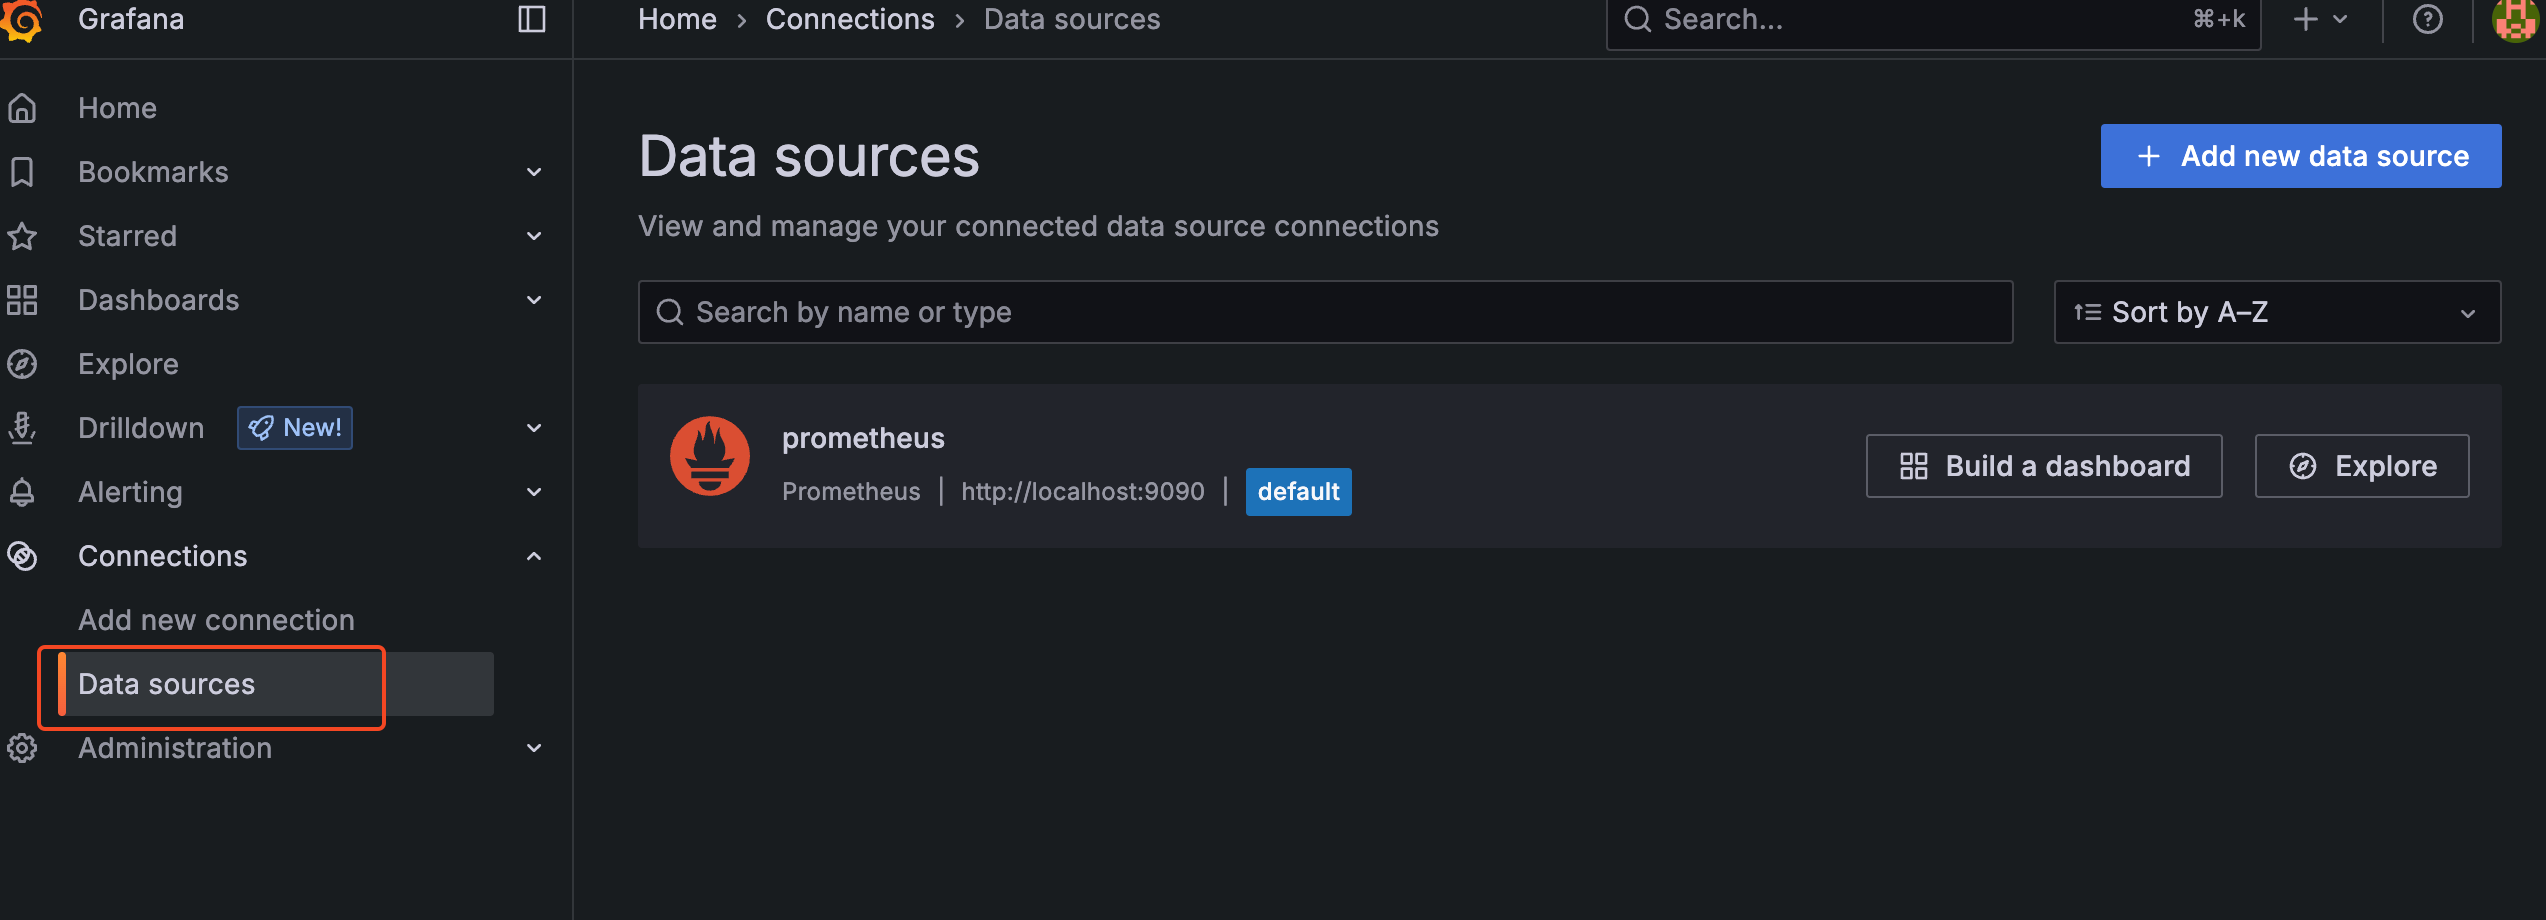Click the Data sources page heading
This screenshot has width=2546, height=920.
tap(809, 157)
